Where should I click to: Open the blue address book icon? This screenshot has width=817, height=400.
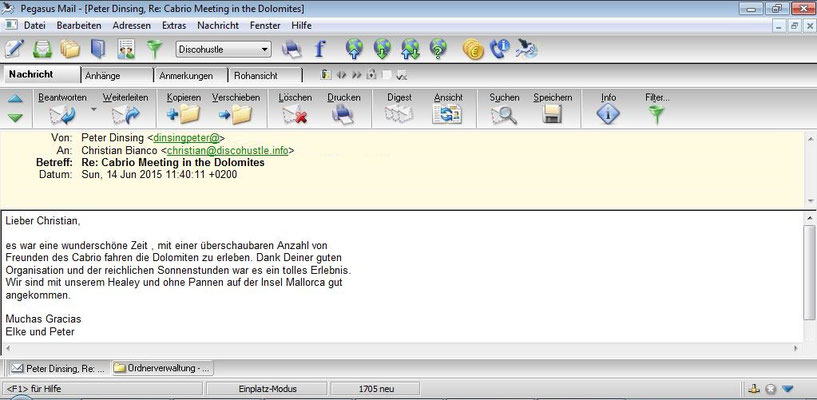point(97,49)
